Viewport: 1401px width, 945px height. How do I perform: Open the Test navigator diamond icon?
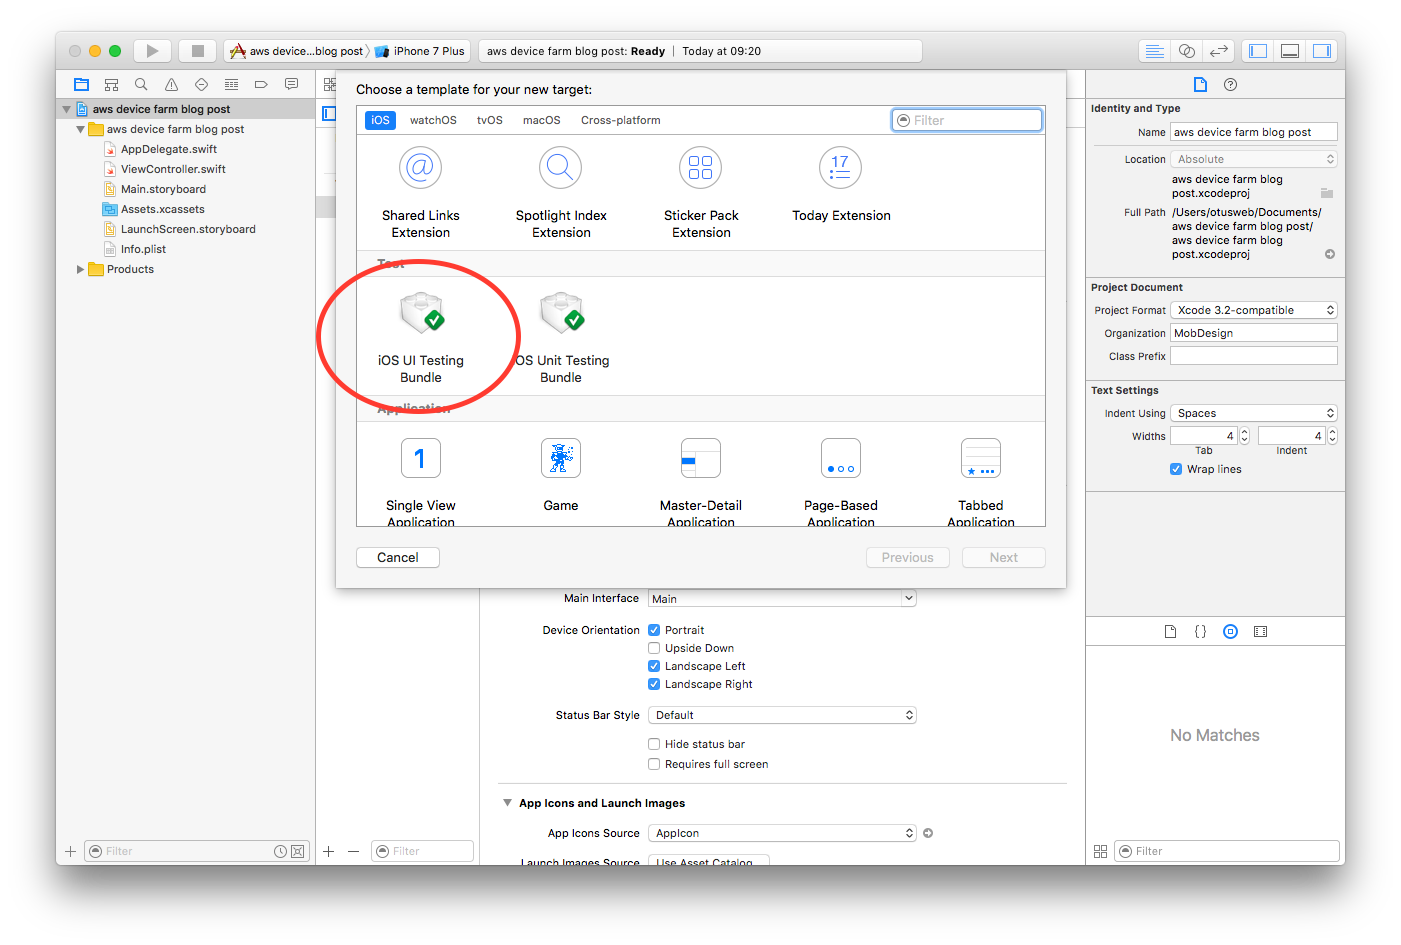coord(201,85)
